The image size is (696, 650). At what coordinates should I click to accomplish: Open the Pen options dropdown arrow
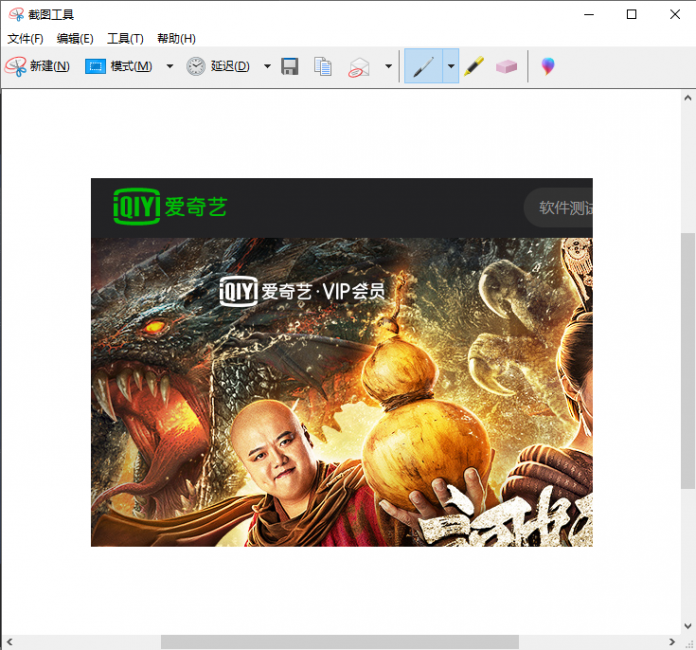coord(451,66)
